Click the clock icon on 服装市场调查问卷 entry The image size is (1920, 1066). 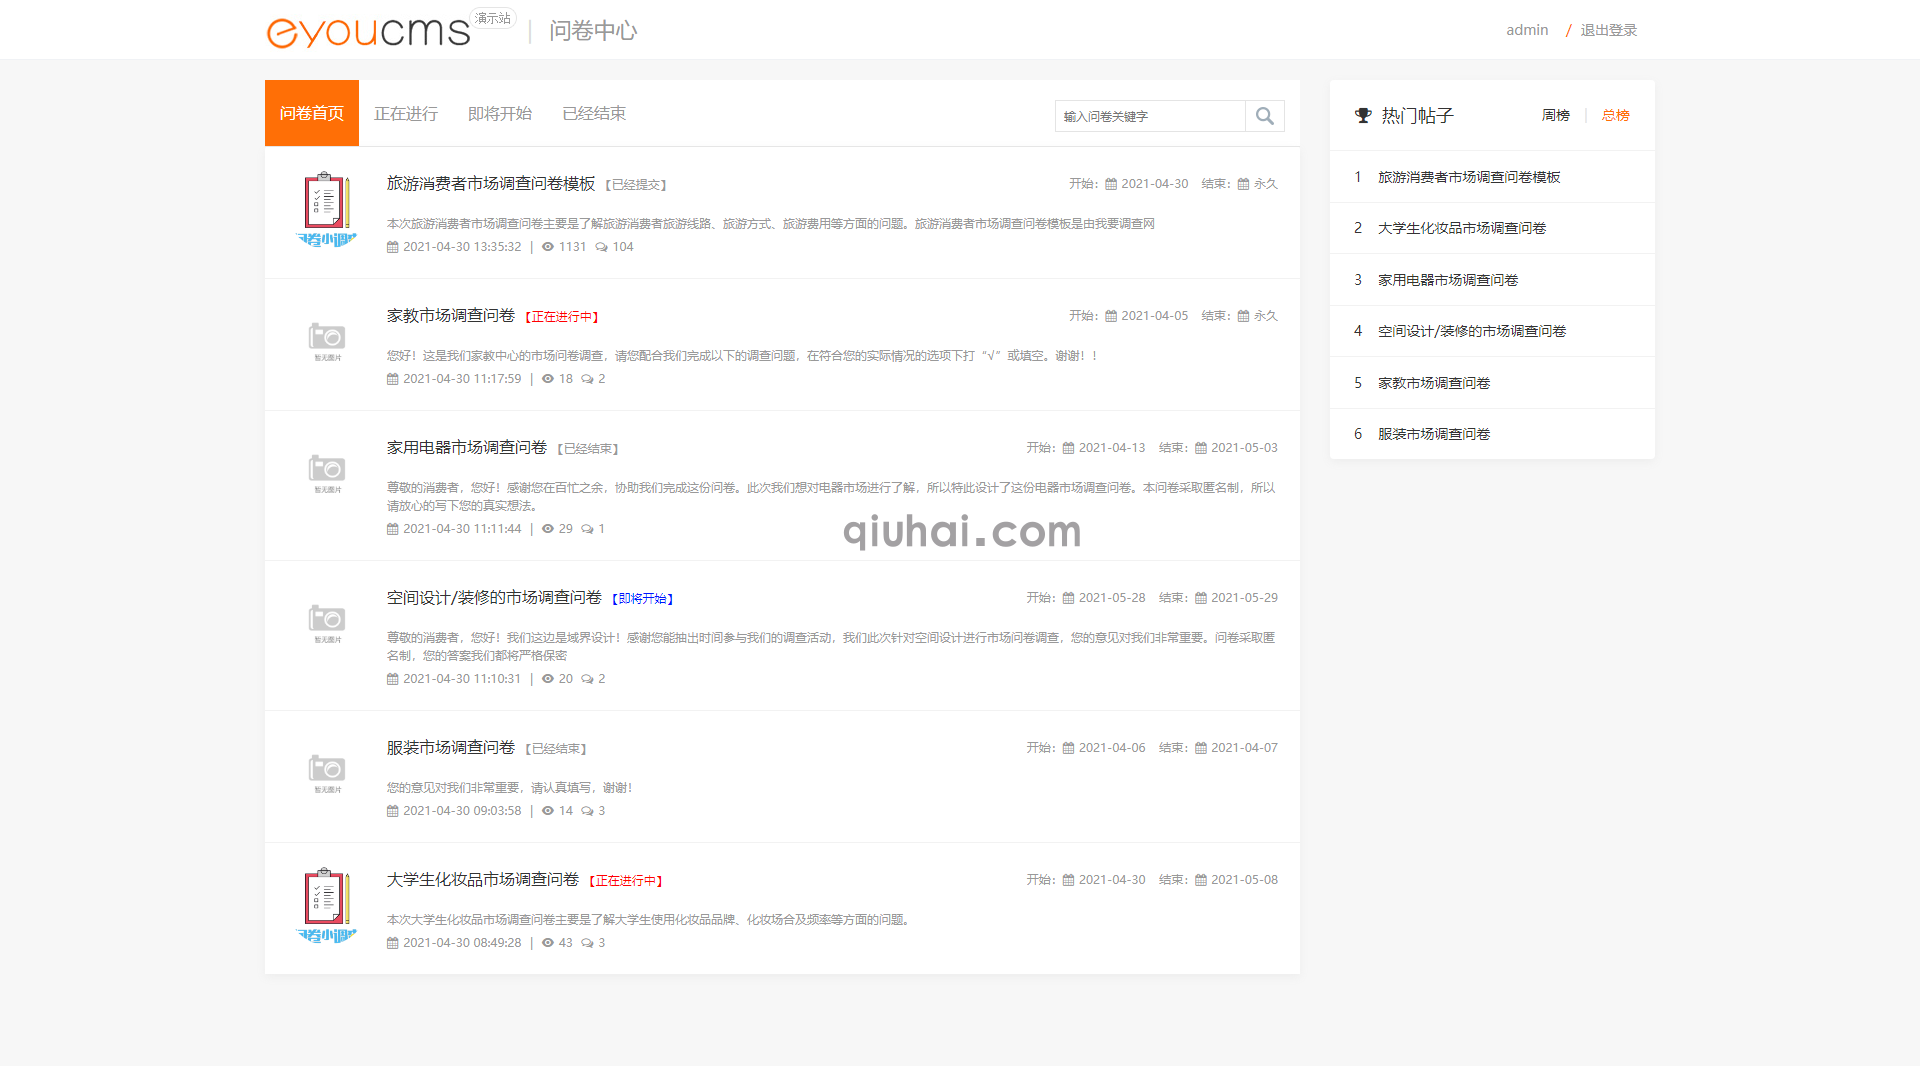[392, 811]
